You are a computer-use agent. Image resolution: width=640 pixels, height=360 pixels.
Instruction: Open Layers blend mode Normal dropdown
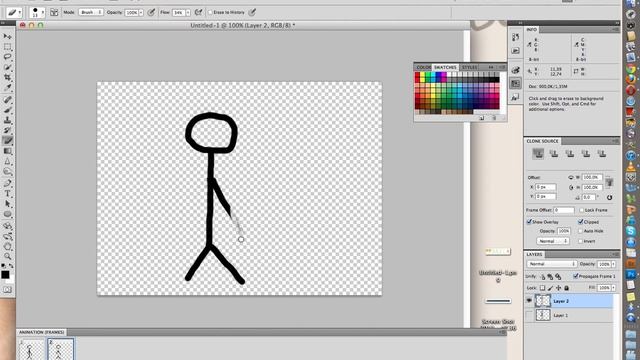click(x=551, y=264)
